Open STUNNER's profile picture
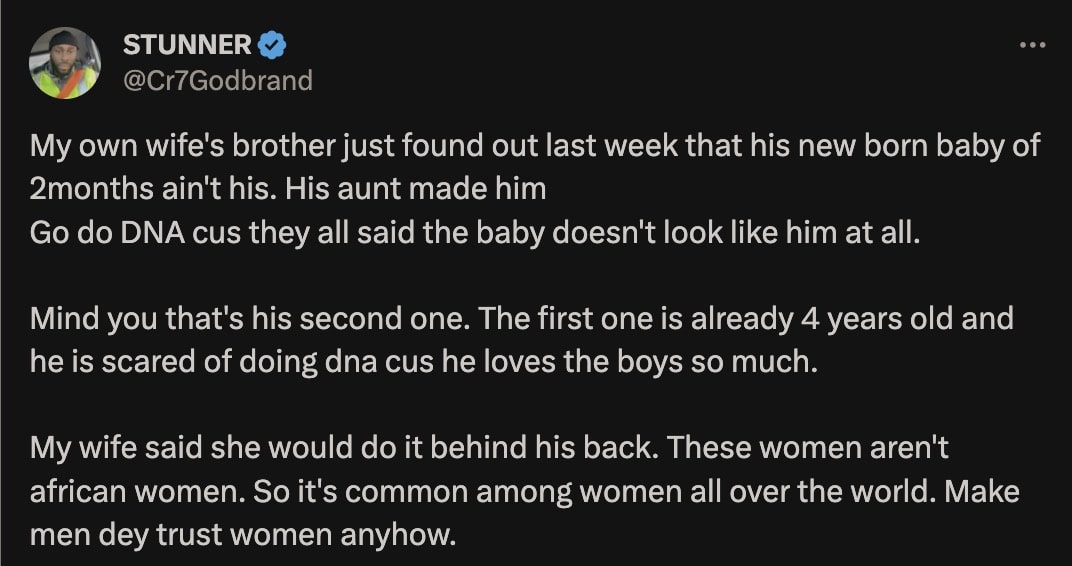 [x=65, y=62]
